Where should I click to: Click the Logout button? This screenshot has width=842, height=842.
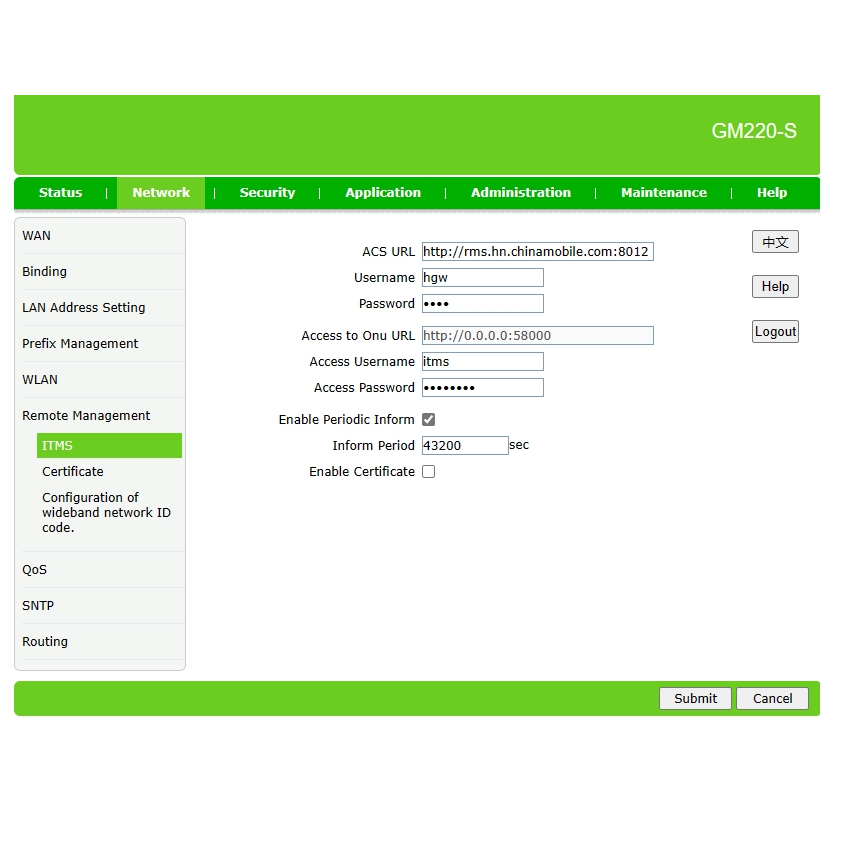(x=775, y=332)
